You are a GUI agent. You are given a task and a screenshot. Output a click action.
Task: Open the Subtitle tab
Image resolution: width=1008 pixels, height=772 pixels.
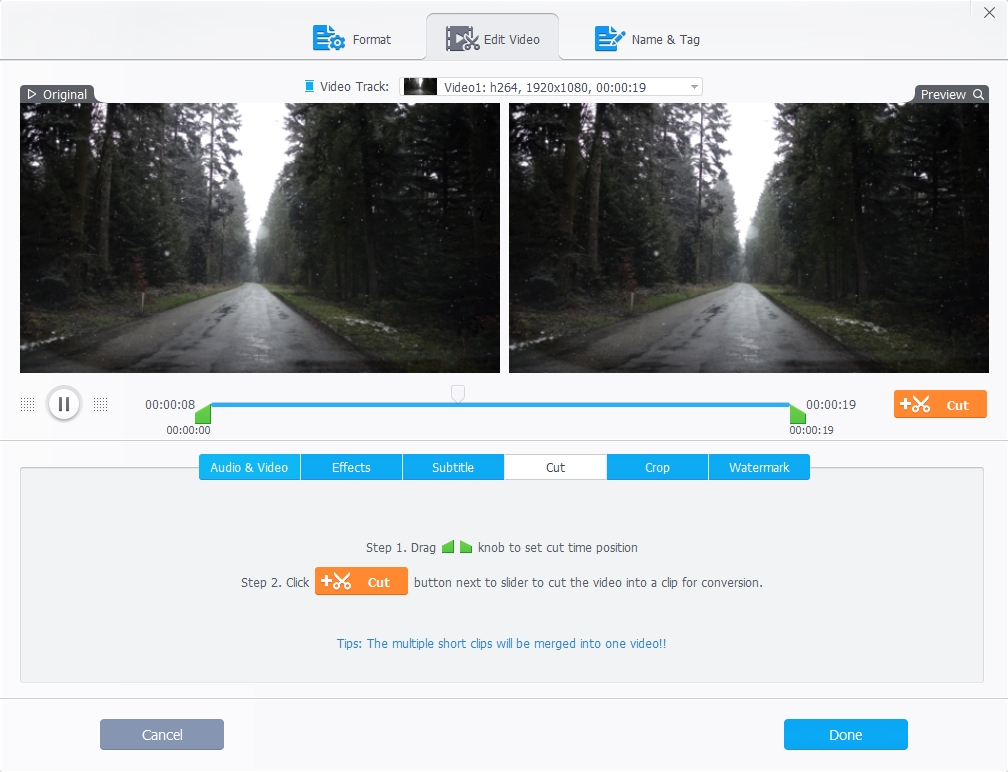point(453,467)
